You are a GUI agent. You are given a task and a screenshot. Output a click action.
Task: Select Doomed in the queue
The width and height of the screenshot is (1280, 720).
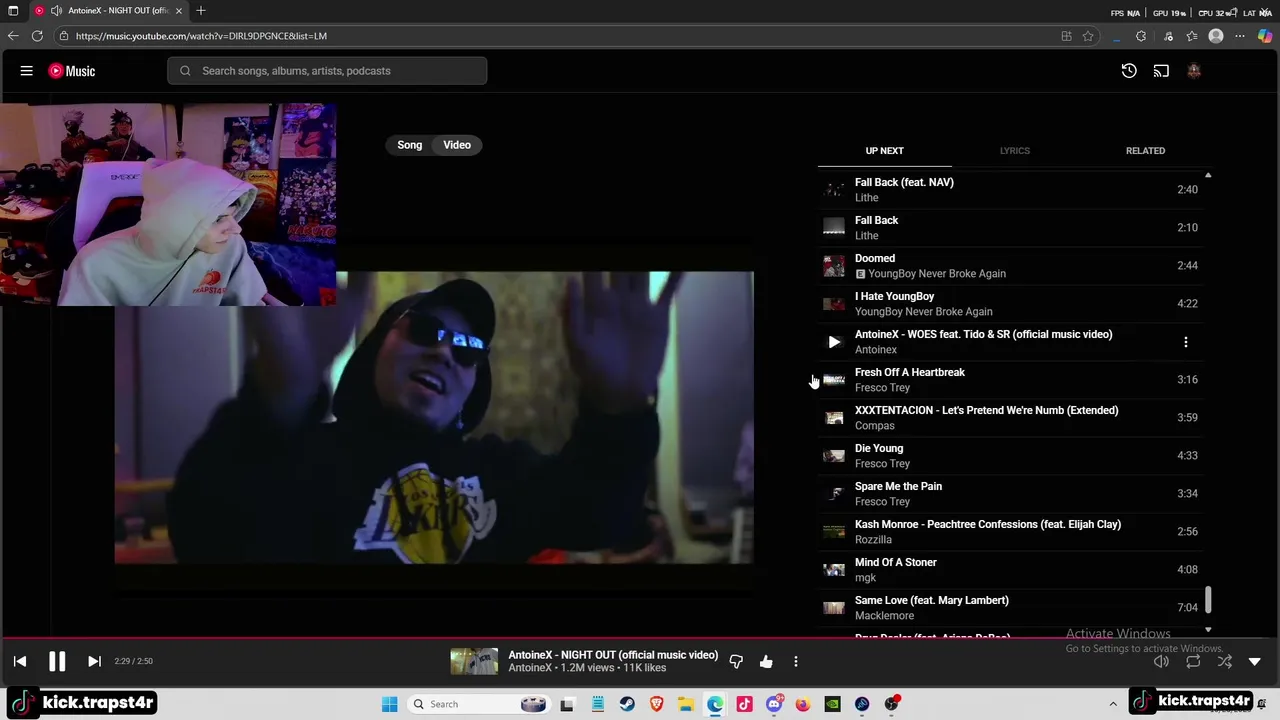pos(1010,265)
